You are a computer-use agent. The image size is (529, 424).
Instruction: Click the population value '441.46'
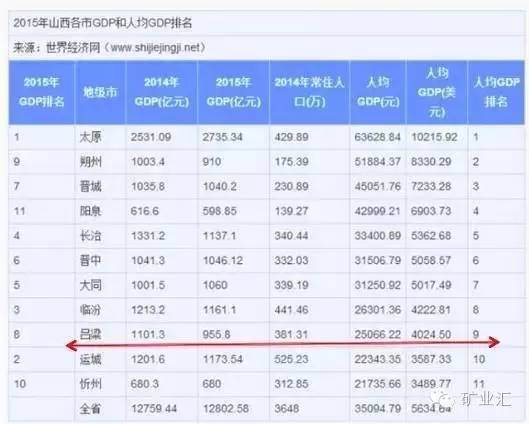[x=291, y=310]
